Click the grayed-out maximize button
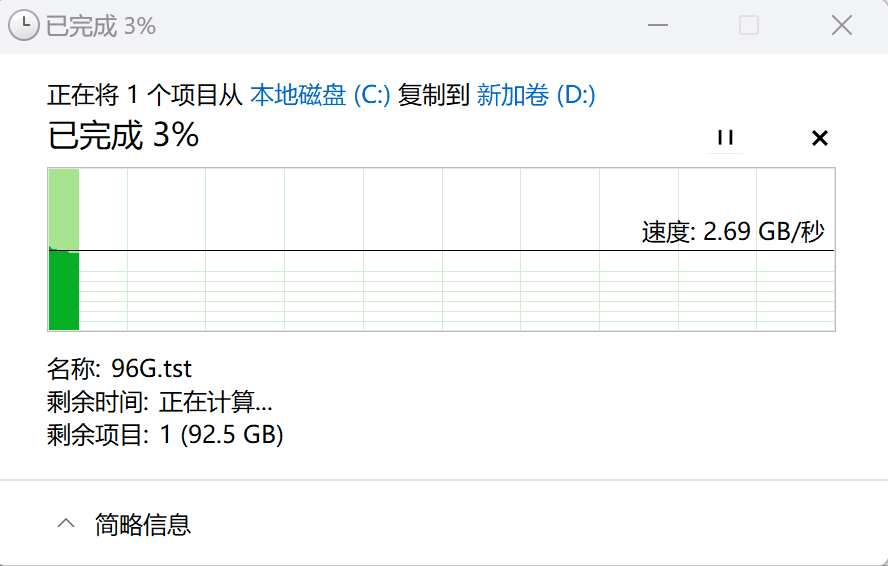 748,26
